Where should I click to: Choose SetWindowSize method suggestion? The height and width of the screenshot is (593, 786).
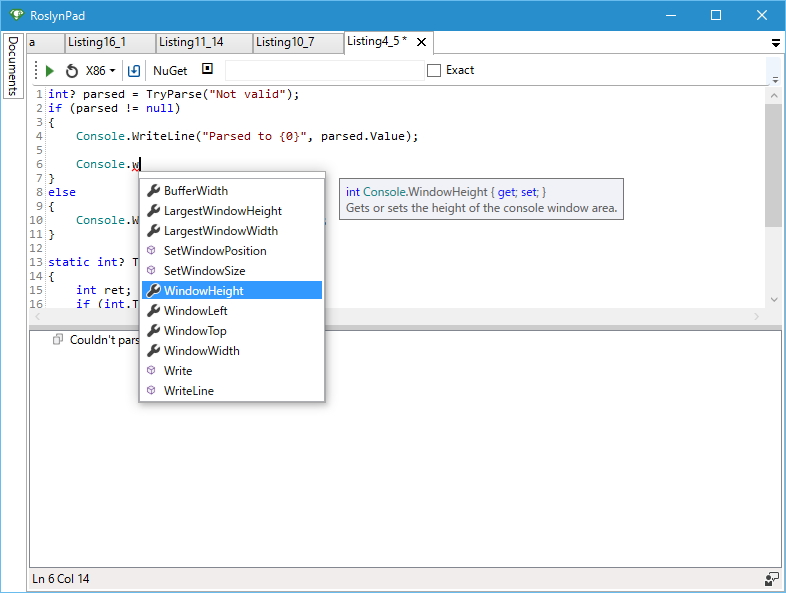tap(232, 271)
